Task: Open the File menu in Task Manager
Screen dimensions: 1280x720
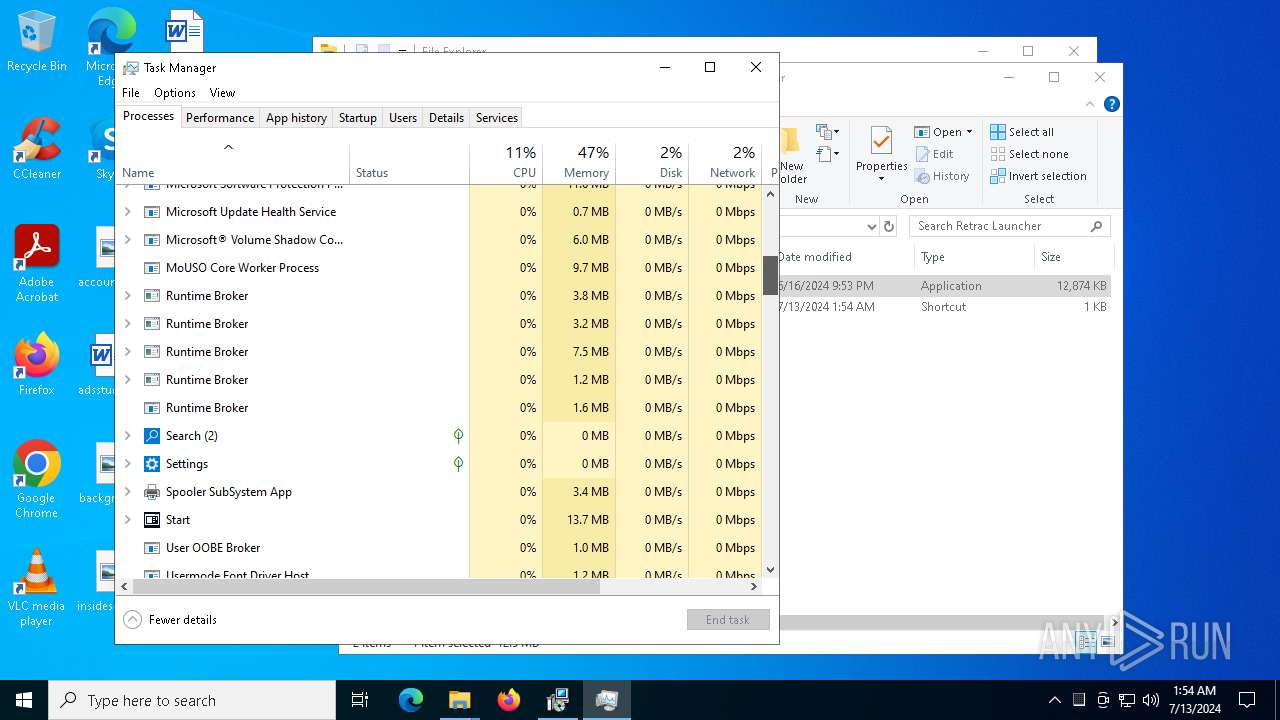Action: point(131,93)
